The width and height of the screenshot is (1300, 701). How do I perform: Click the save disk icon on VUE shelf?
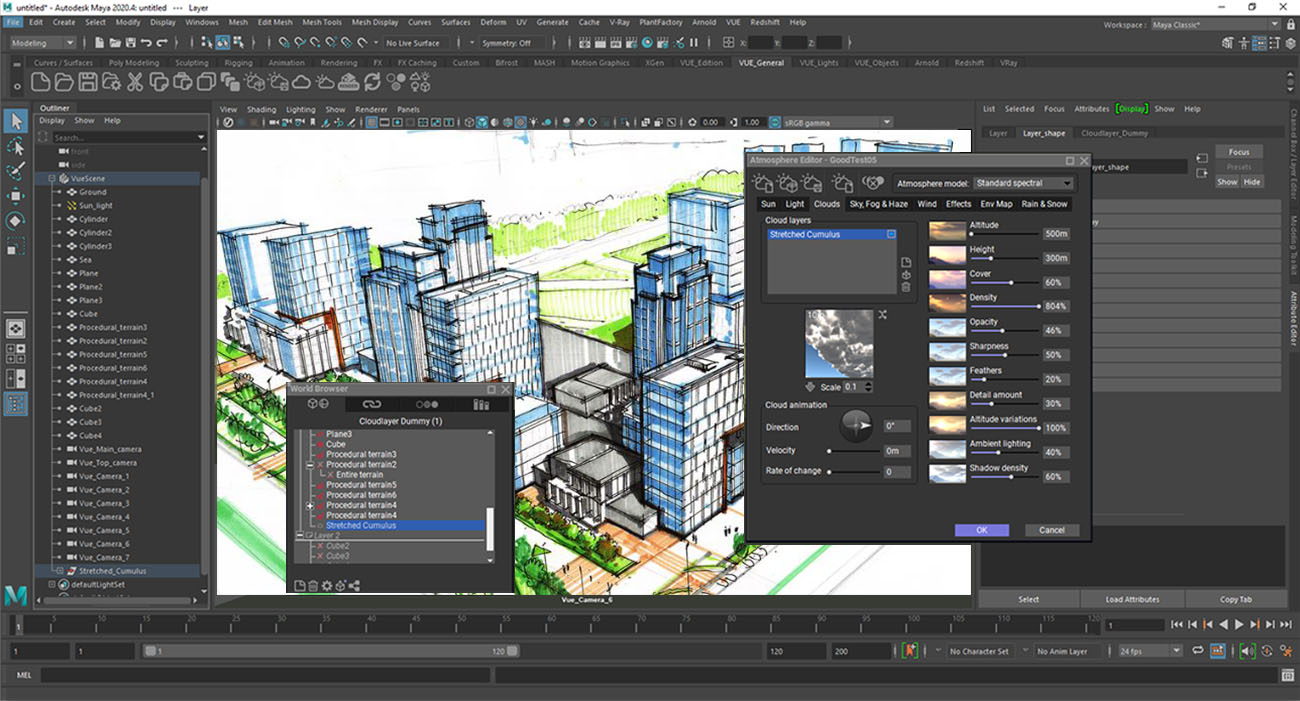point(88,83)
